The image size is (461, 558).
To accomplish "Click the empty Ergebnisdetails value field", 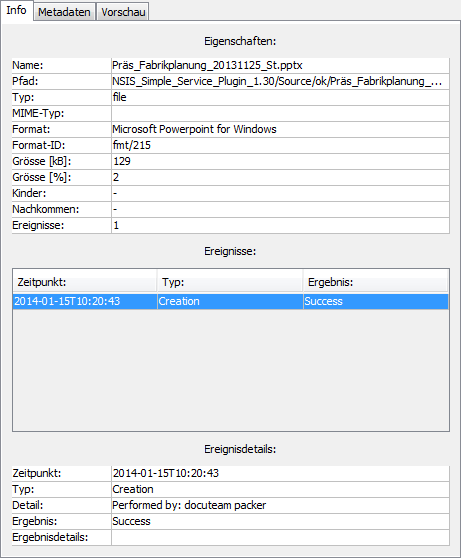I will coord(280,537).
